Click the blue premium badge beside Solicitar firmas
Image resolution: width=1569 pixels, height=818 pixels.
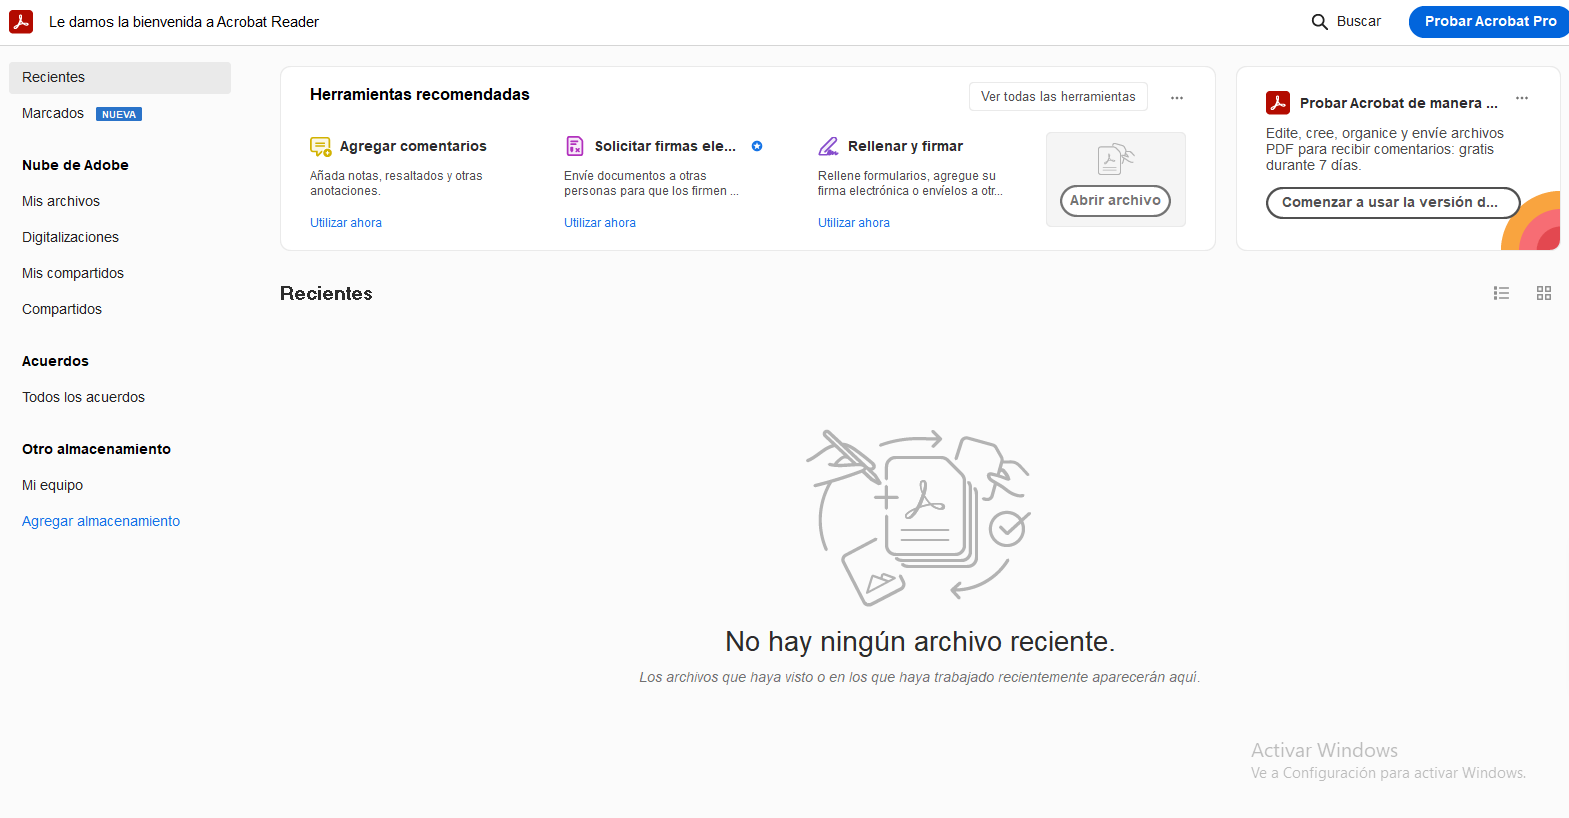[x=757, y=146]
